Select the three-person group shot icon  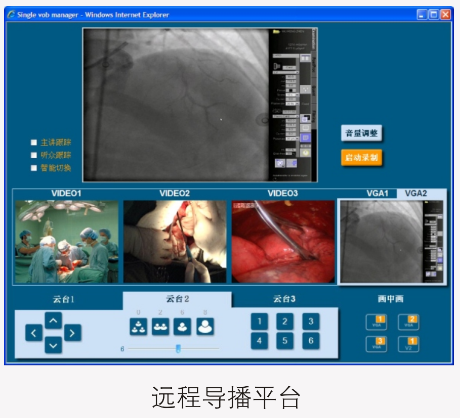click(138, 327)
